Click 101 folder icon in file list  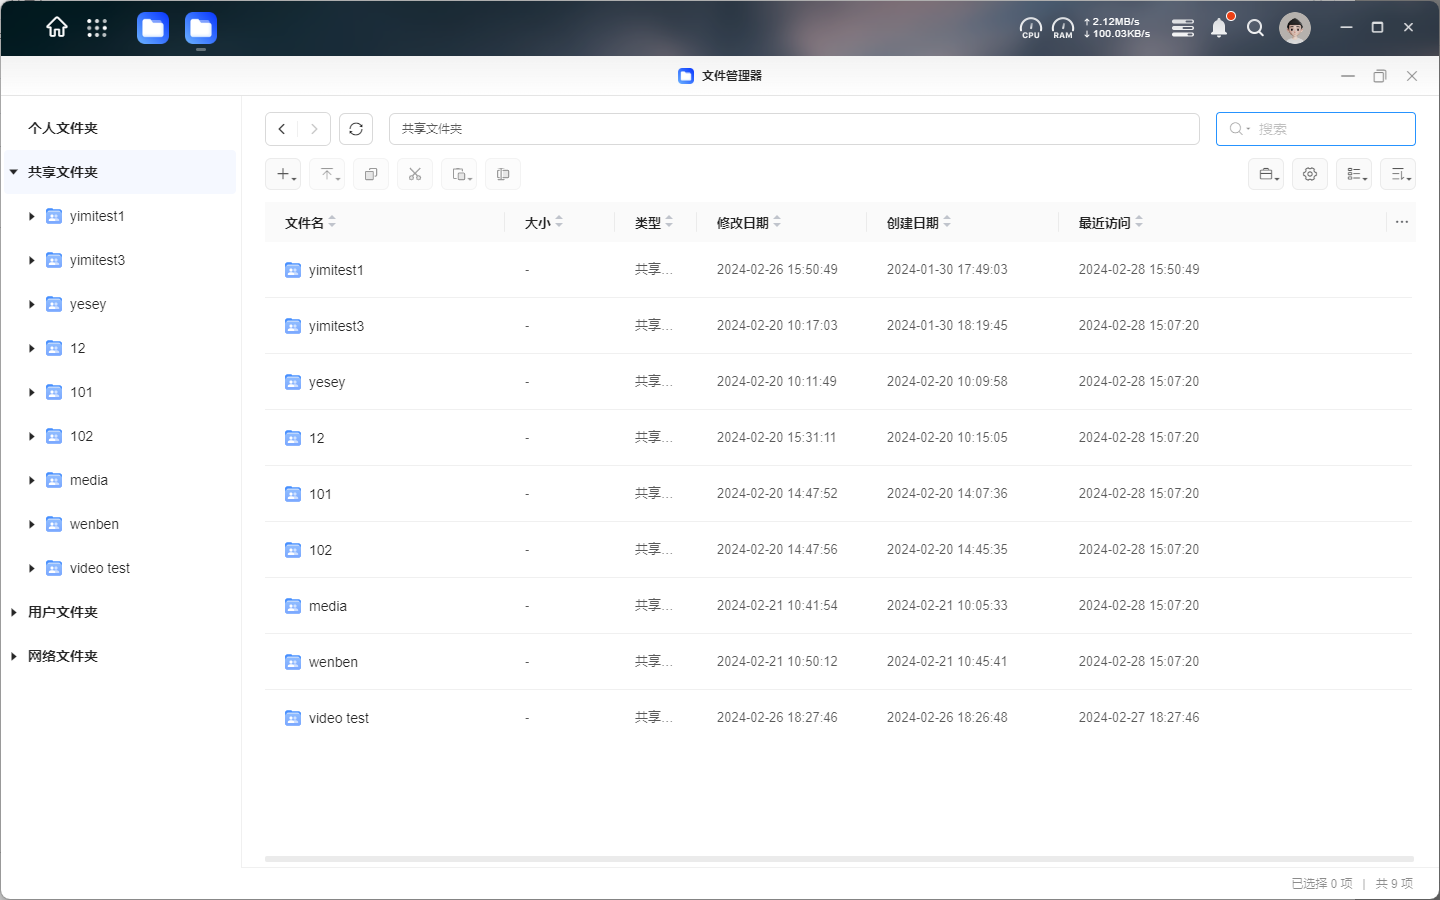click(x=293, y=494)
